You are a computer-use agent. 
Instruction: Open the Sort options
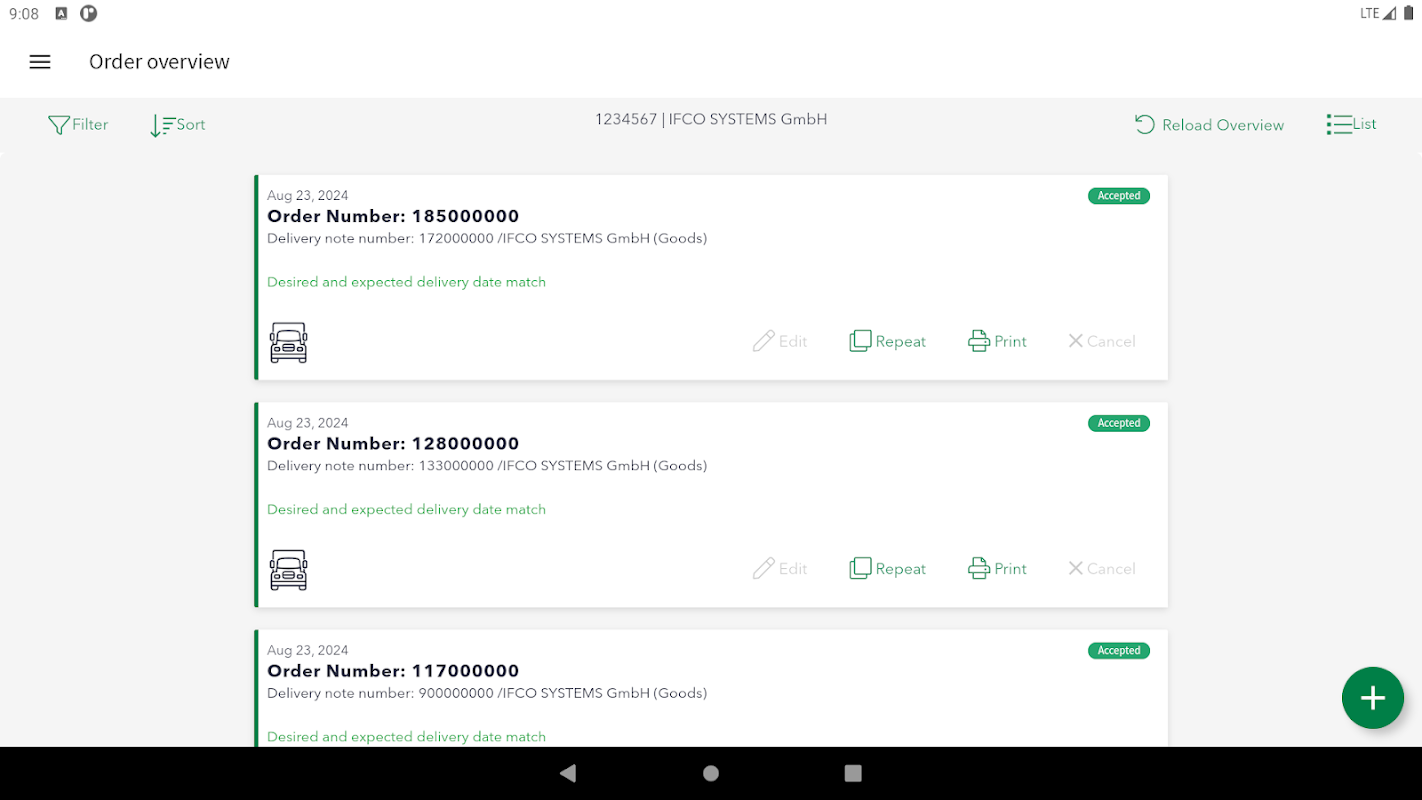pyautogui.click(x=178, y=125)
